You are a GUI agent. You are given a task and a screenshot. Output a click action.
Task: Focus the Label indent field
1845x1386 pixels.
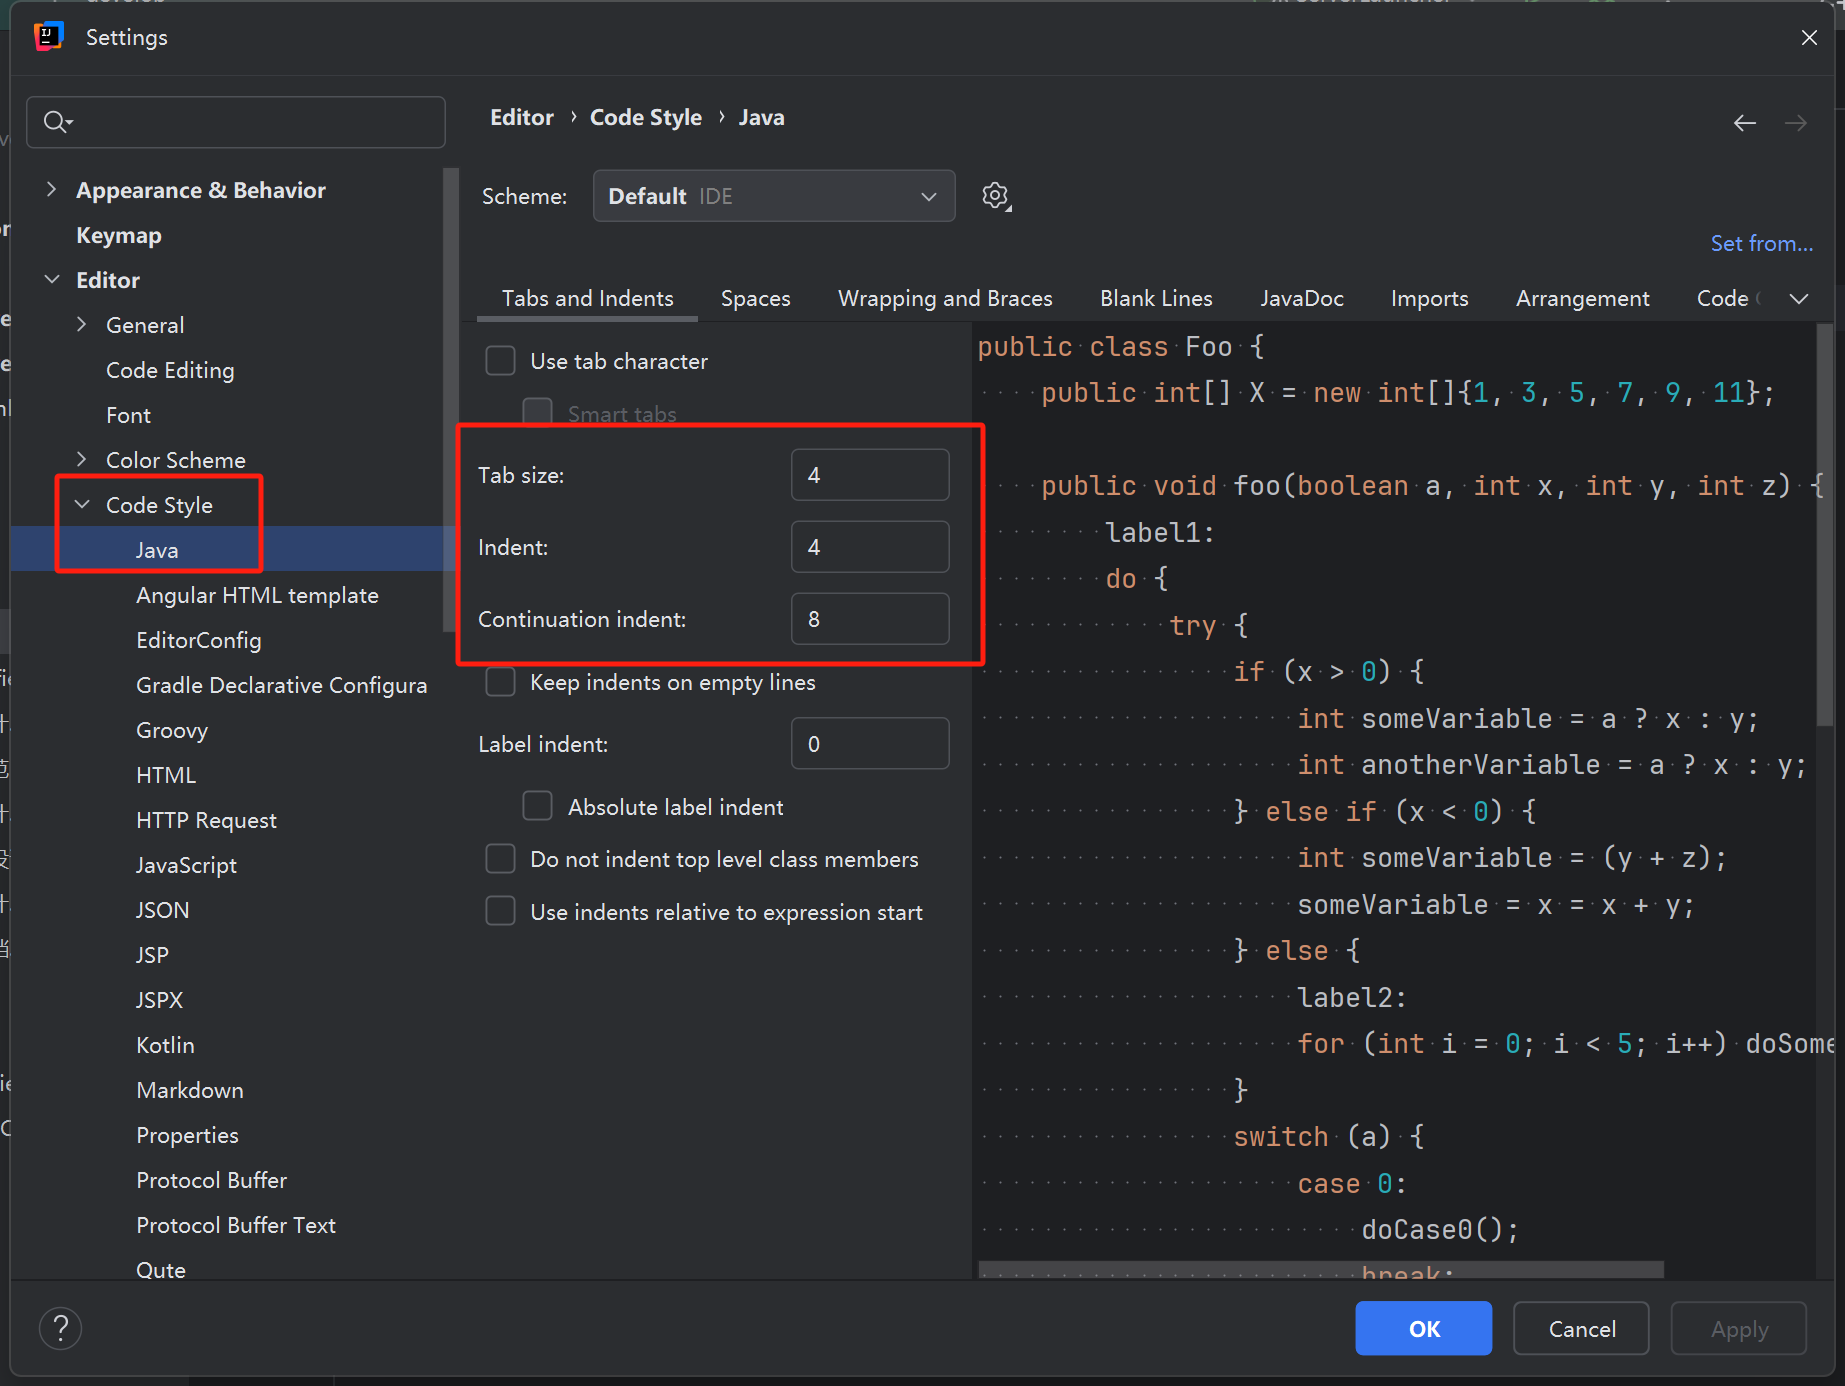tap(870, 743)
